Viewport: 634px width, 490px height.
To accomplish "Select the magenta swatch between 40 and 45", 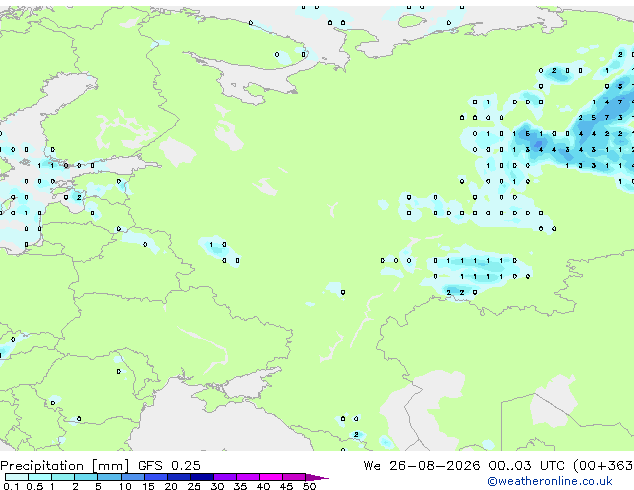I will coord(271,477).
